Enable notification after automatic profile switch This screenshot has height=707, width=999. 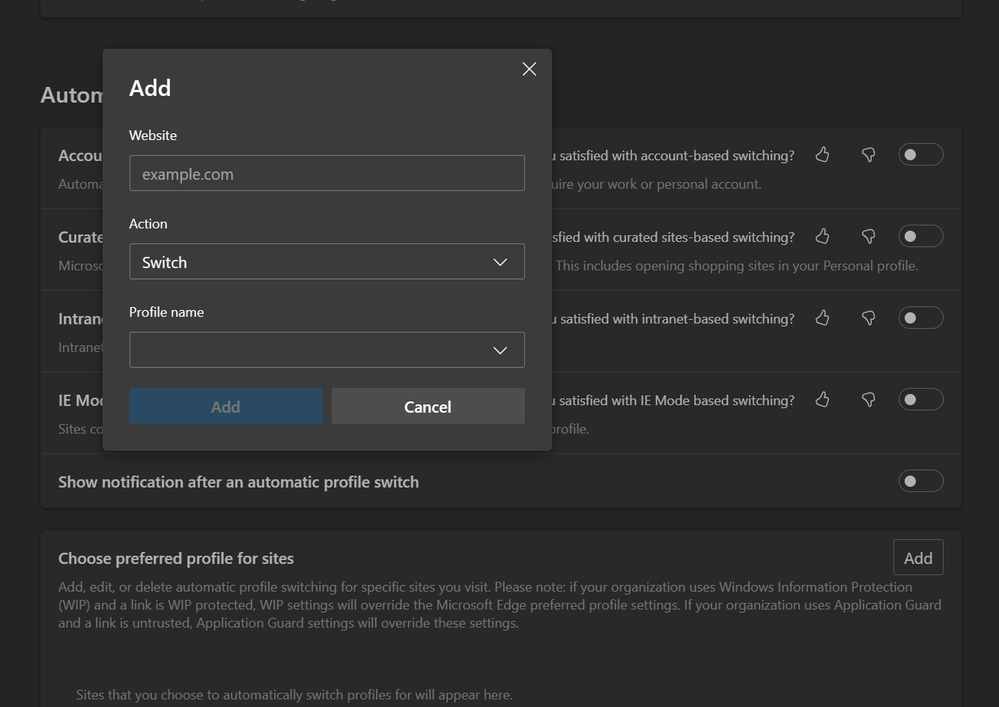click(920, 481)
